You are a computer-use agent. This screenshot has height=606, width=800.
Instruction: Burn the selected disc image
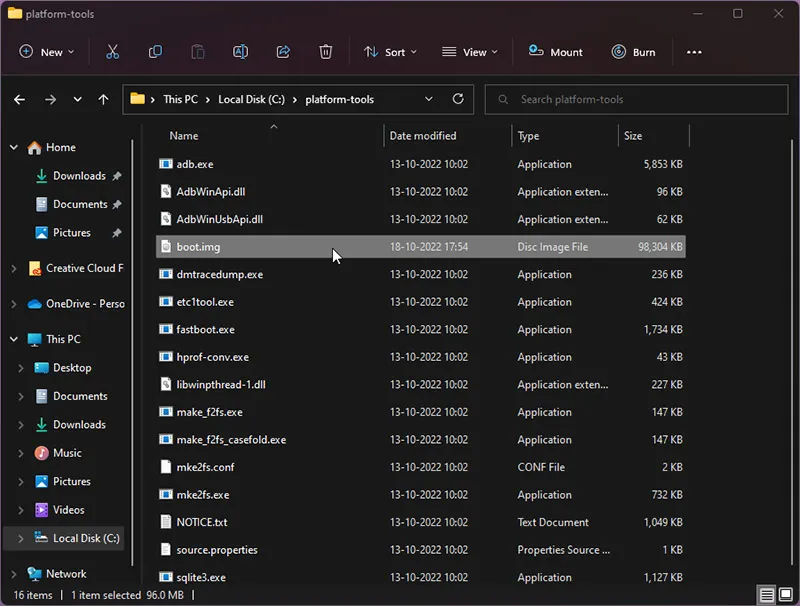click(633, 52)
